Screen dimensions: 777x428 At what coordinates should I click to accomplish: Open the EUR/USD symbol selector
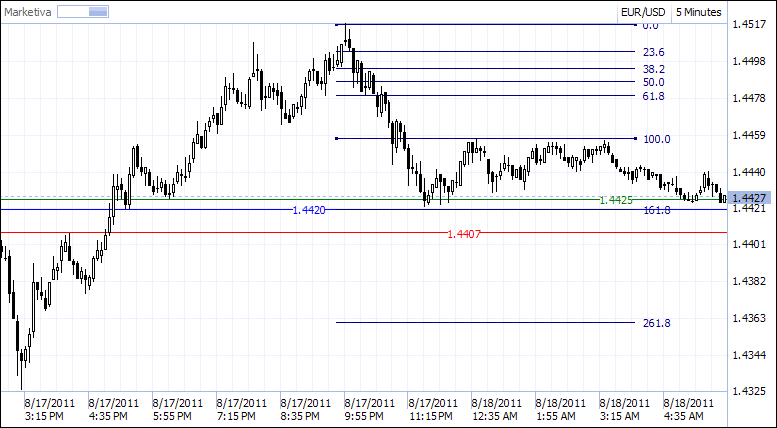(643, 12)
